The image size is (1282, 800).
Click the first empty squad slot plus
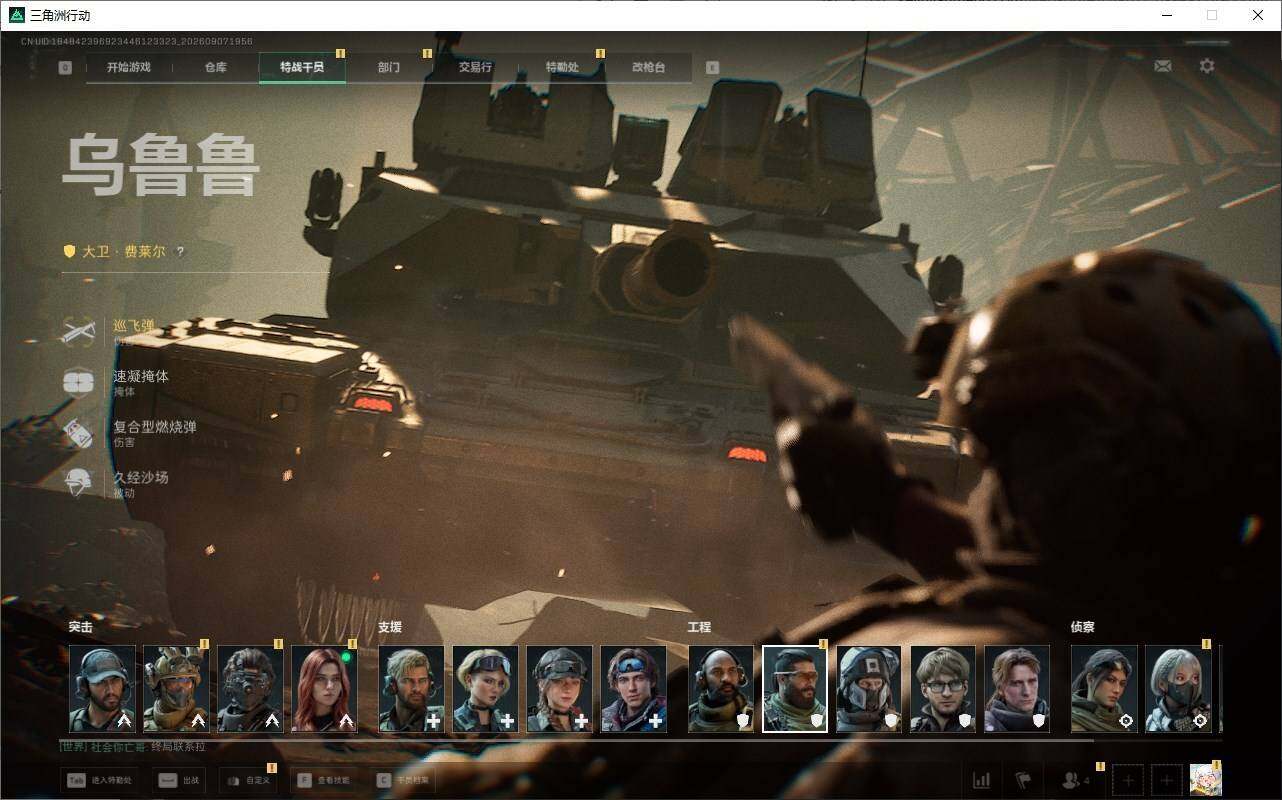coord(1127,780)
